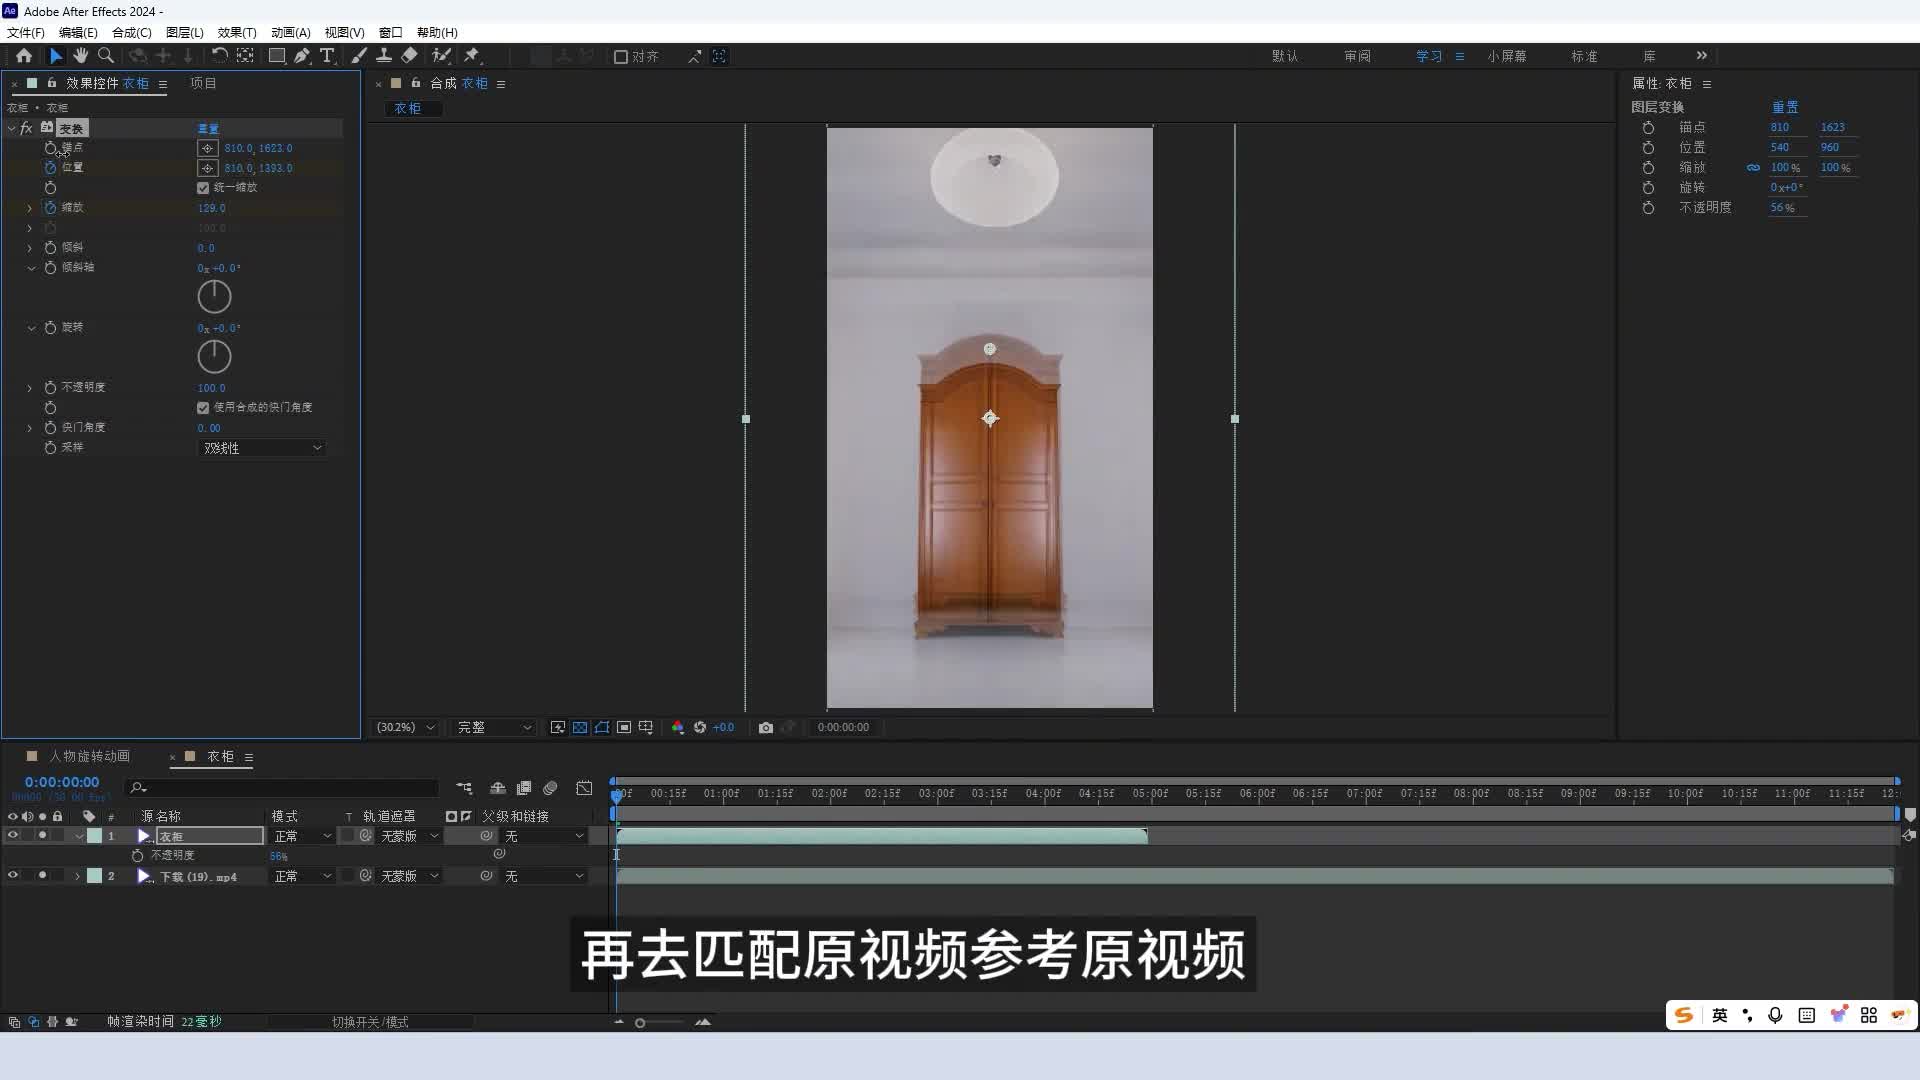The height and width of the screenshot is (1080, 1920).
Task: Select the Hand tool
Action: (80, 56)
